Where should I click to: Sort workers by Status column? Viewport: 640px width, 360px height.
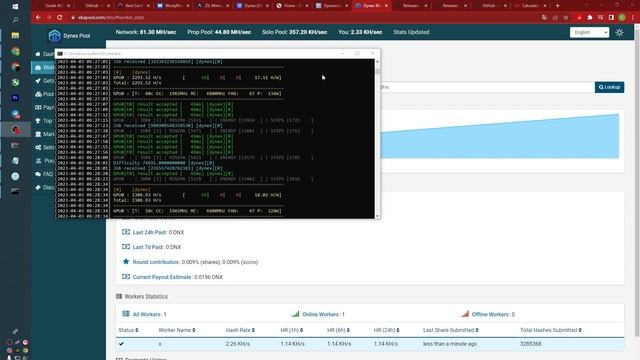128,330
